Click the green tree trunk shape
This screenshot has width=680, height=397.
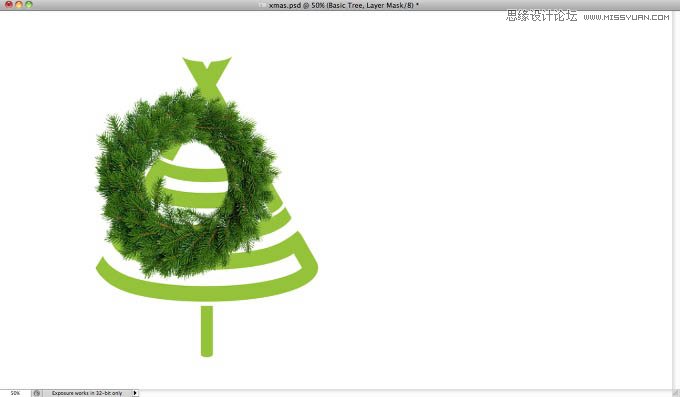click(207, 331)
